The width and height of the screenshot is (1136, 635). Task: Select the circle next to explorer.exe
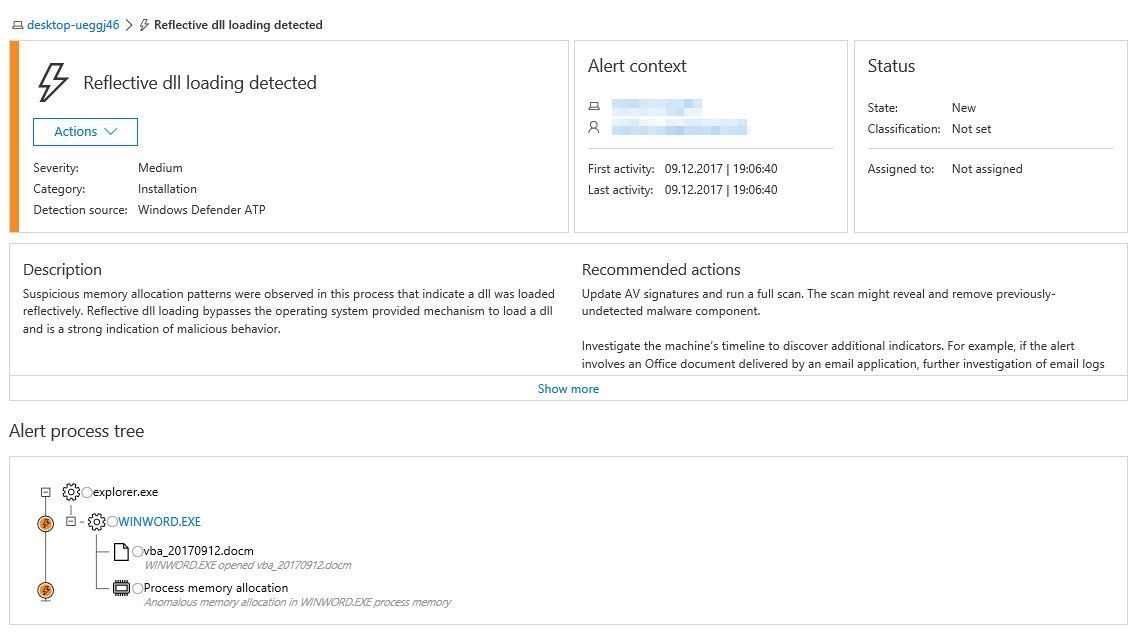click(88, 493)
